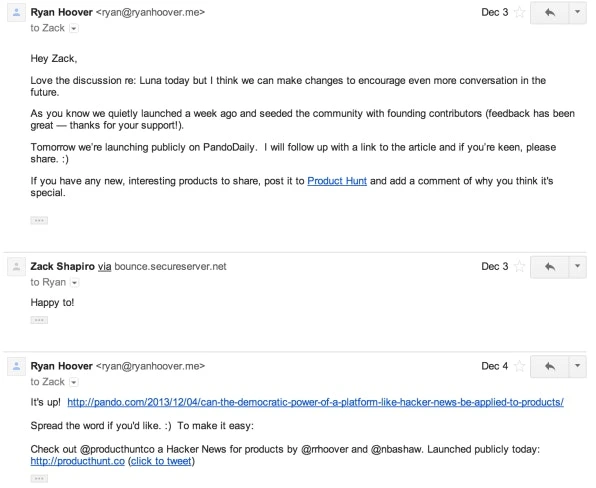Show trimmed content in last email
596x488 pixels.
(39, 478)
